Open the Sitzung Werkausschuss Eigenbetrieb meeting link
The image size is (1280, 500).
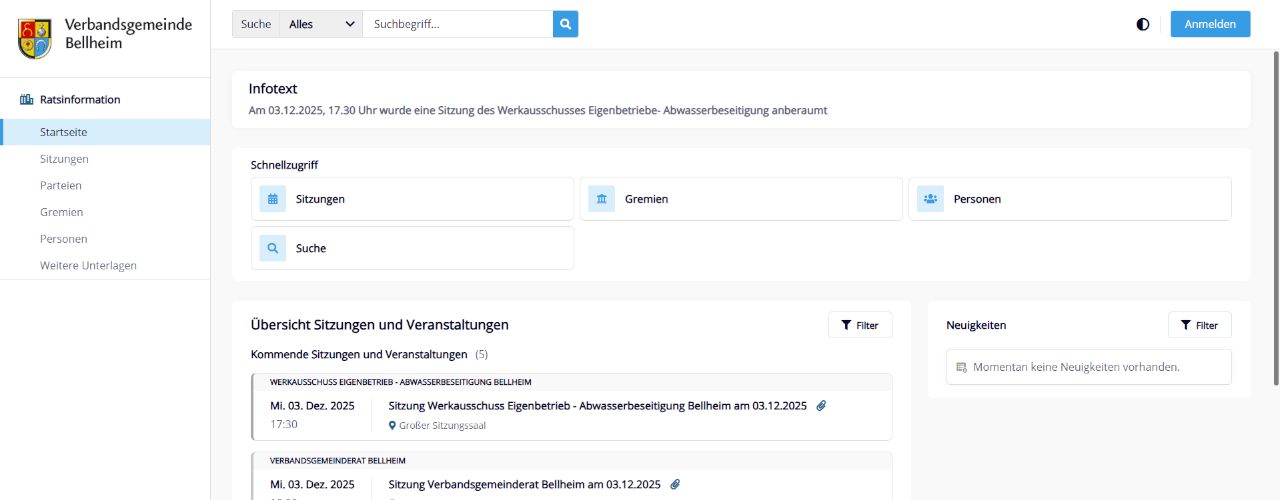pyautogui.click(x=597, y=406)
